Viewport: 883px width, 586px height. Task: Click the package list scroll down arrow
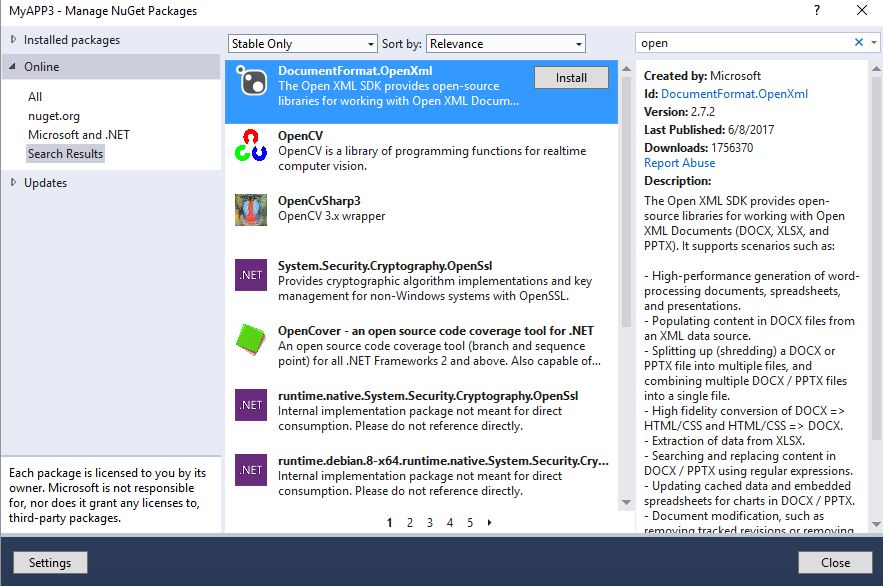626,502
